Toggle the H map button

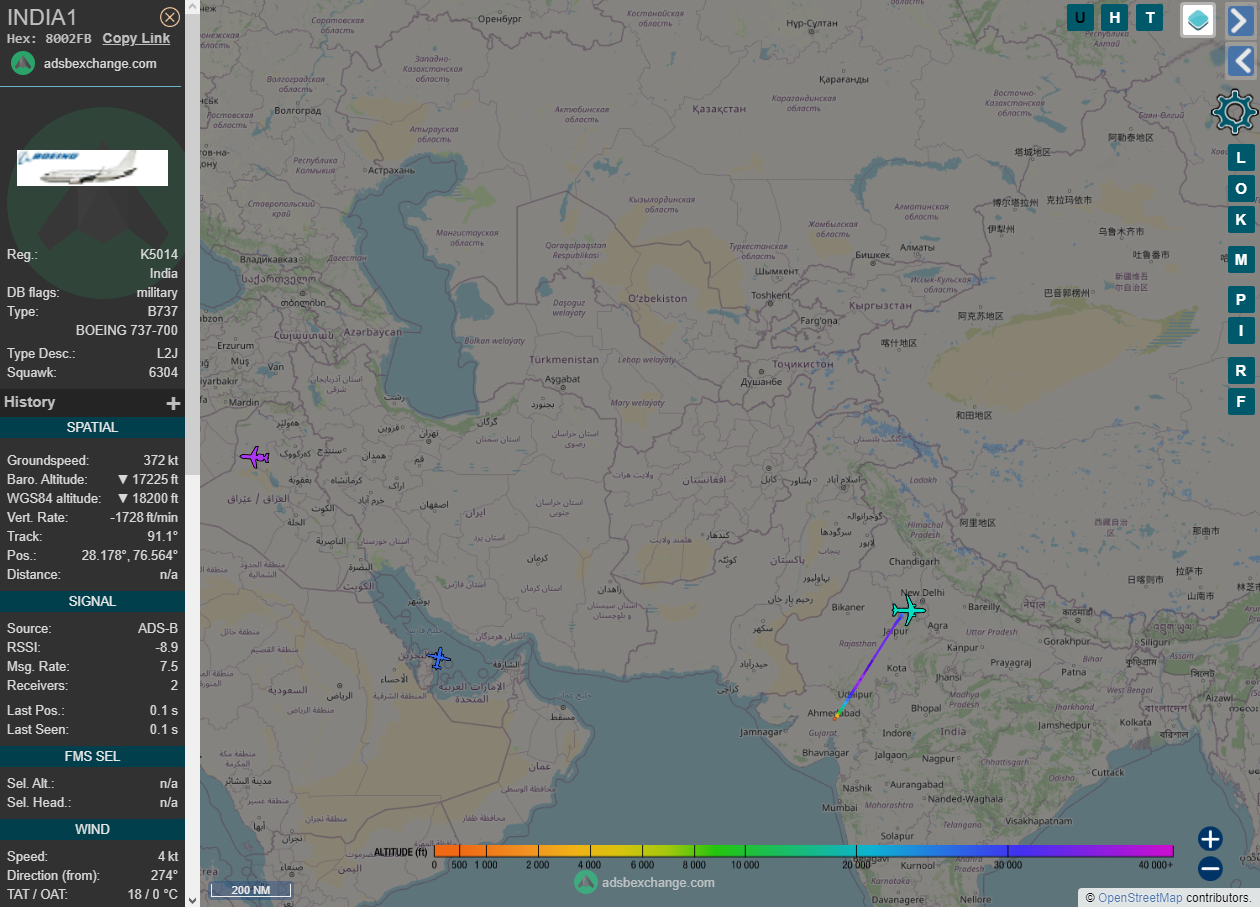1115,17
